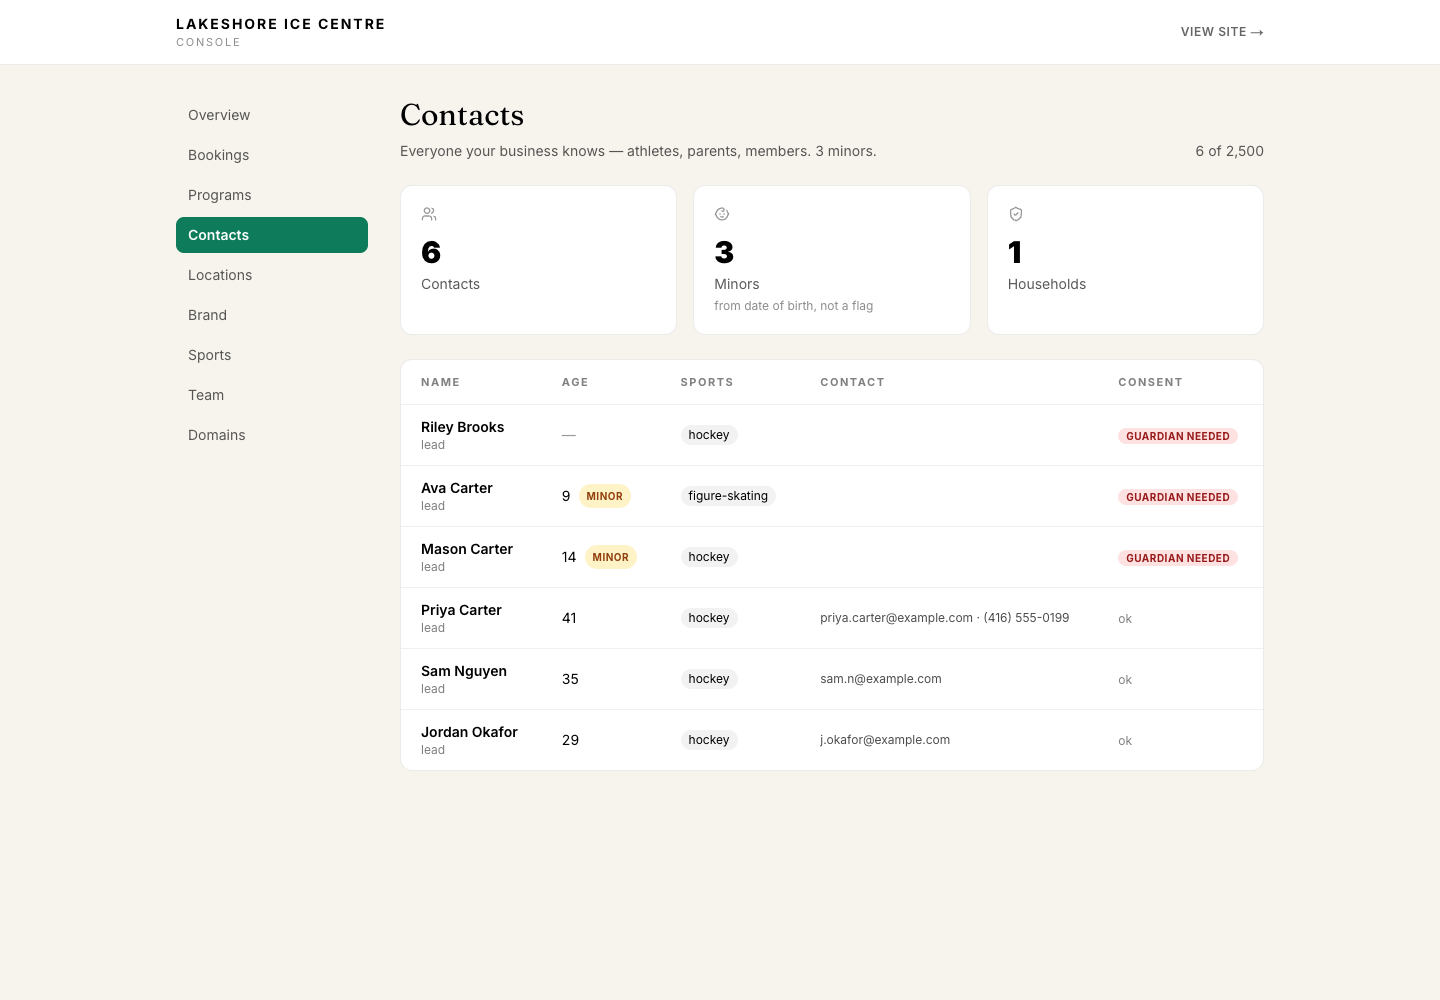1440x1000 pixels.
Task: Open Ava Carter's contact entry
Action: (x=832, y=496)
